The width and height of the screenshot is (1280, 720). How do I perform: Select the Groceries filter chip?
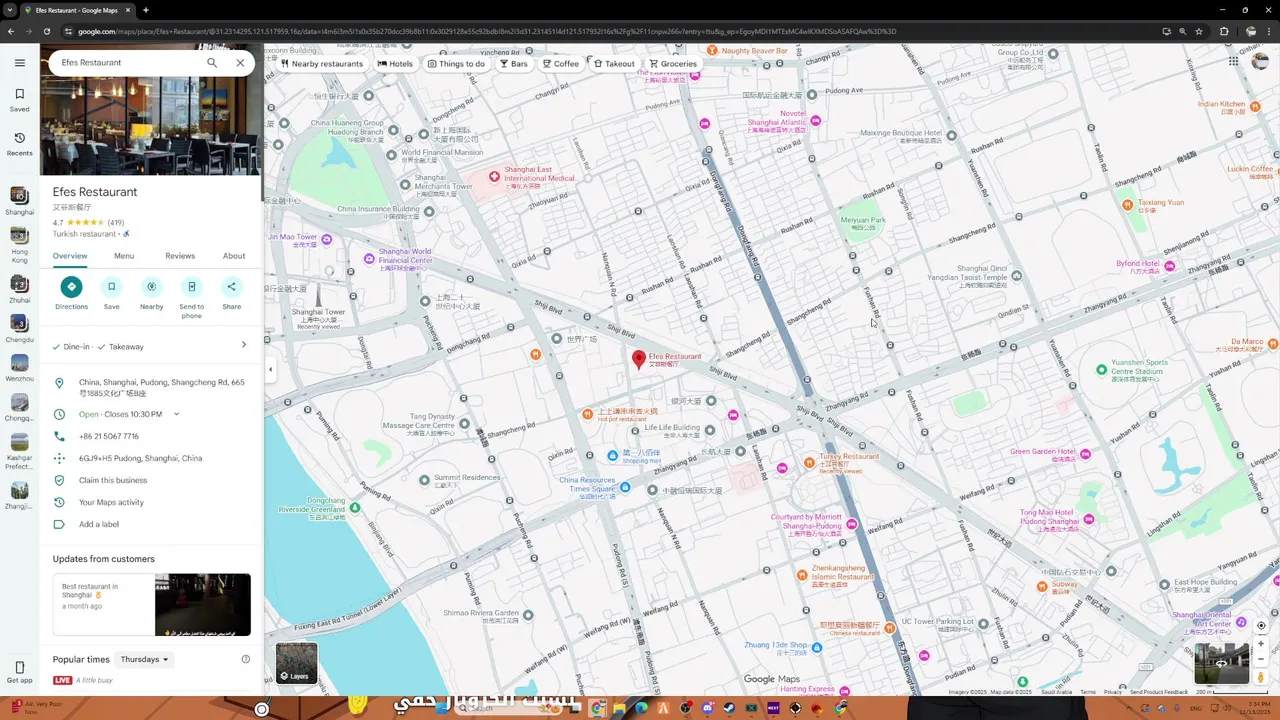673,63
